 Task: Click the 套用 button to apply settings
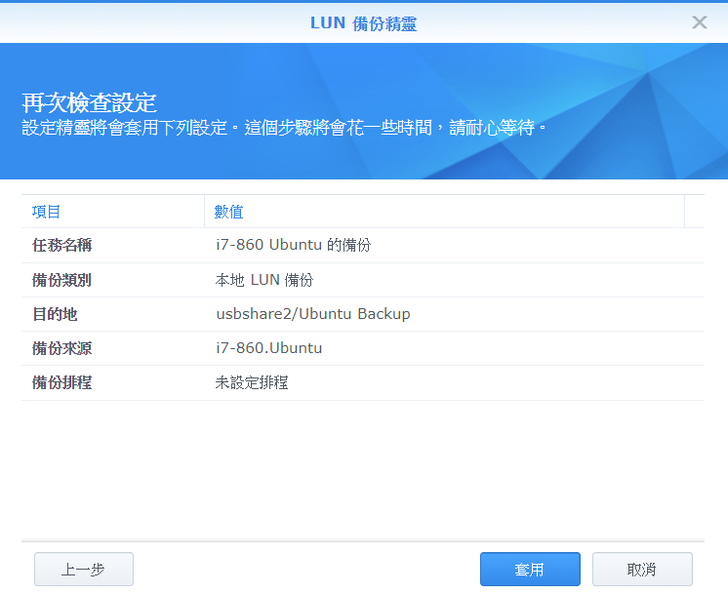530,569
